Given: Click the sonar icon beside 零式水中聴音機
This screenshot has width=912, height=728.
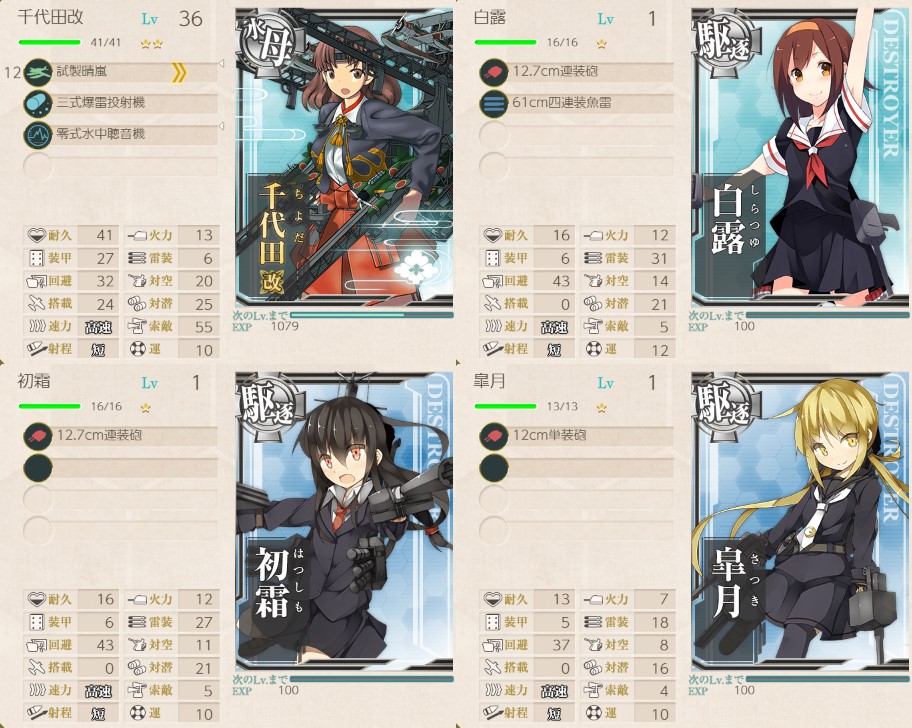Looking at the screenshot, I should (x=38, y=135).
